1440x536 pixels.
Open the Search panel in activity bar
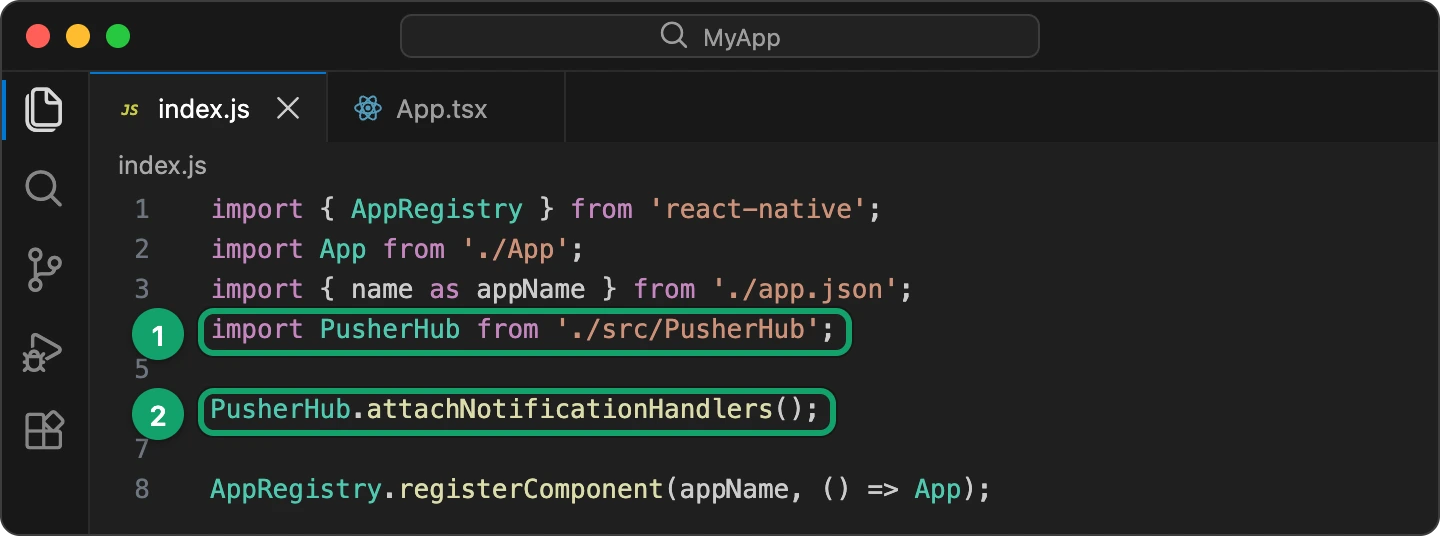43,188
